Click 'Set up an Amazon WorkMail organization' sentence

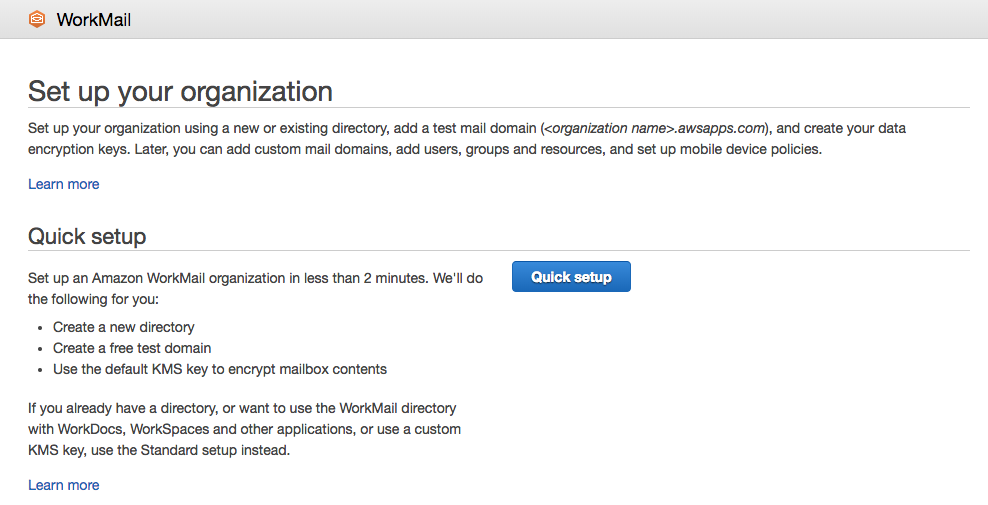click(x=255, y=289)
